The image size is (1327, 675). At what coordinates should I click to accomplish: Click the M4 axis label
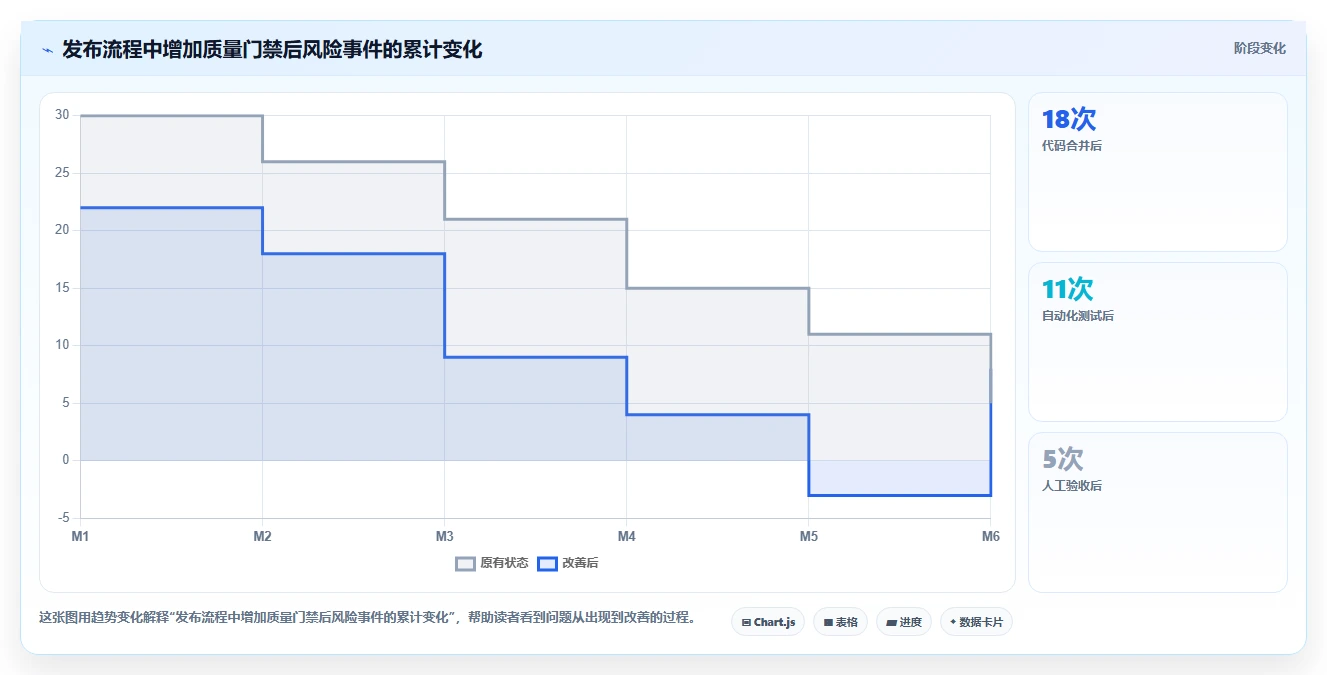626,536
